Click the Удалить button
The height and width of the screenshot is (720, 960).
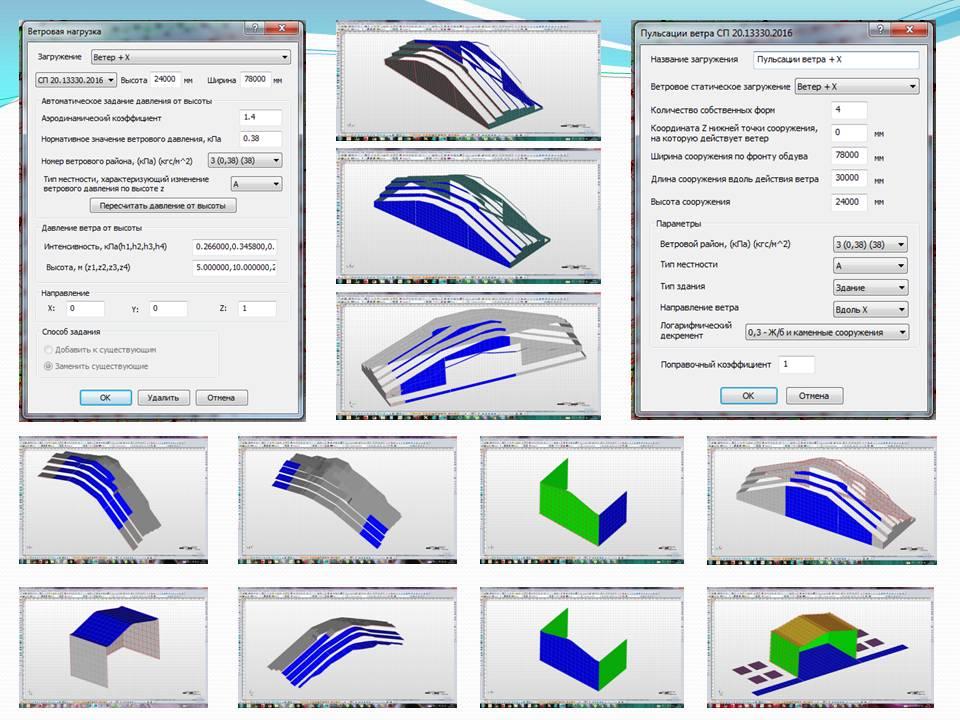(163, 397)
